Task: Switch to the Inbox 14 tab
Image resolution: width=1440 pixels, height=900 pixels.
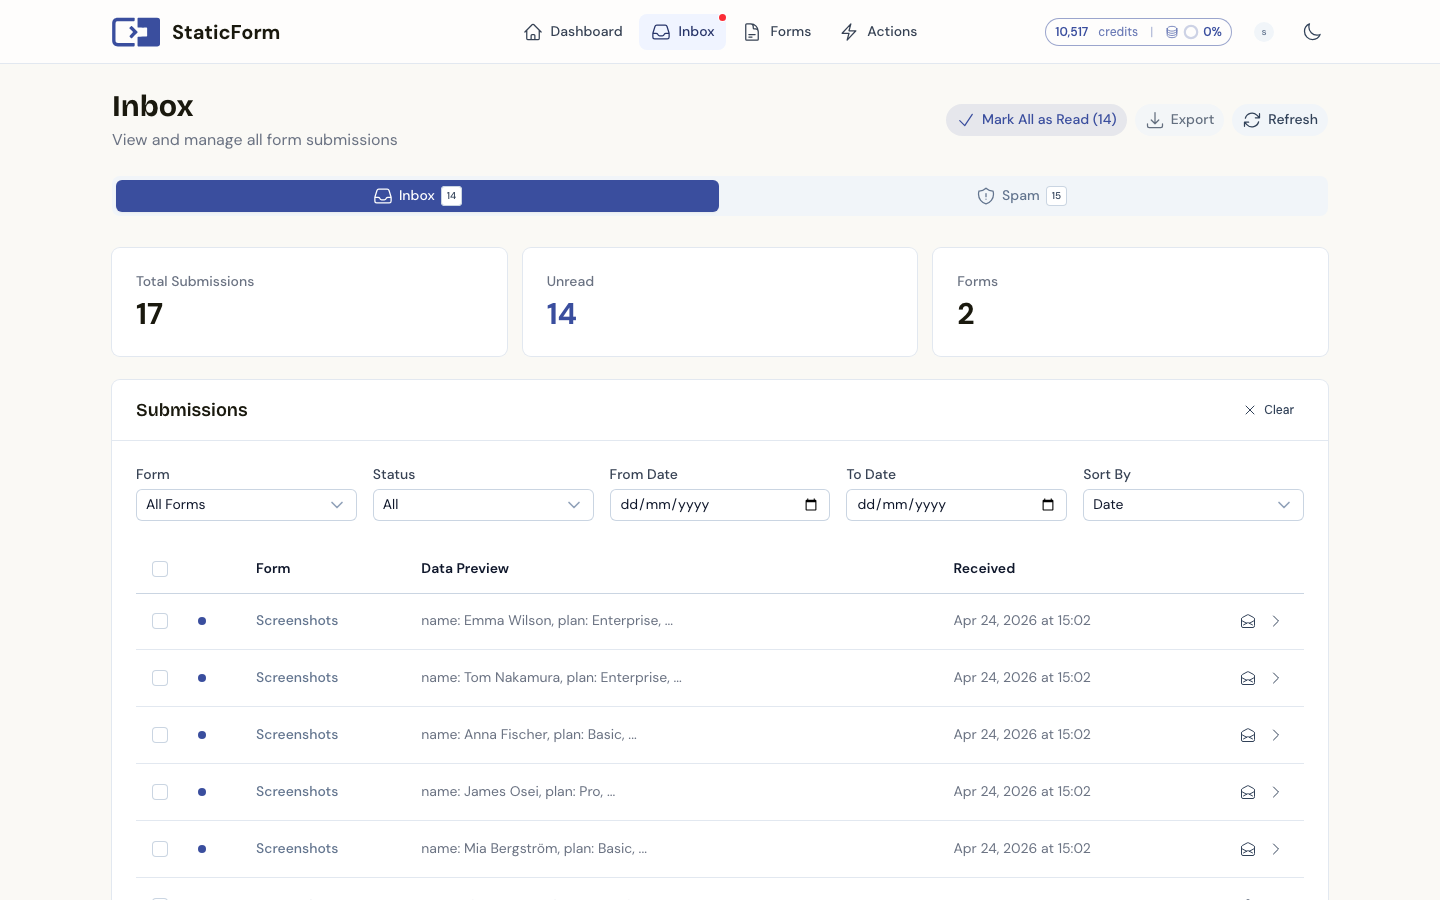Action: click(417, 196)
